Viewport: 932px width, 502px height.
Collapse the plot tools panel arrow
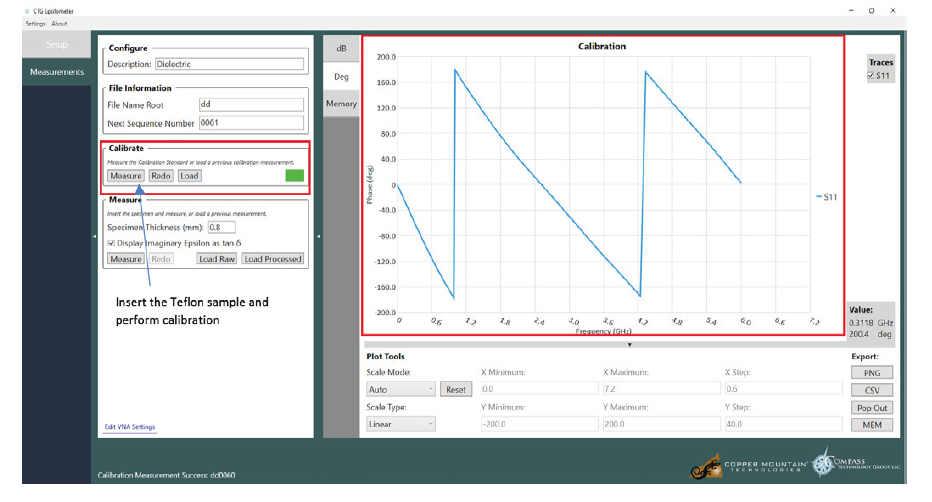(629, 345)
